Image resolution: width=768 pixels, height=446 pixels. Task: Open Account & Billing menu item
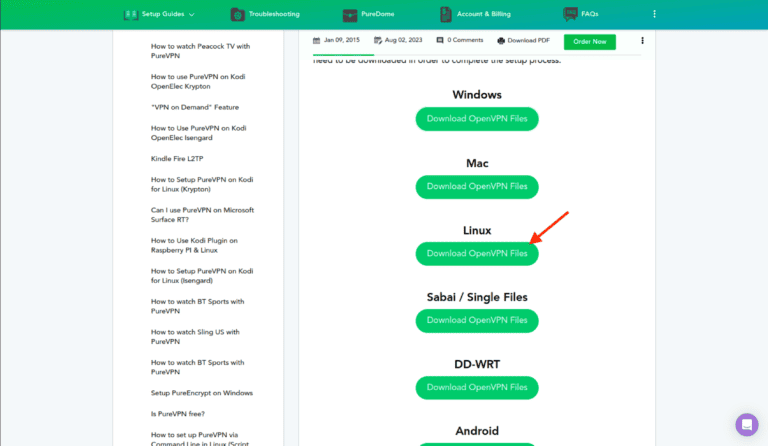coord(483,14)
